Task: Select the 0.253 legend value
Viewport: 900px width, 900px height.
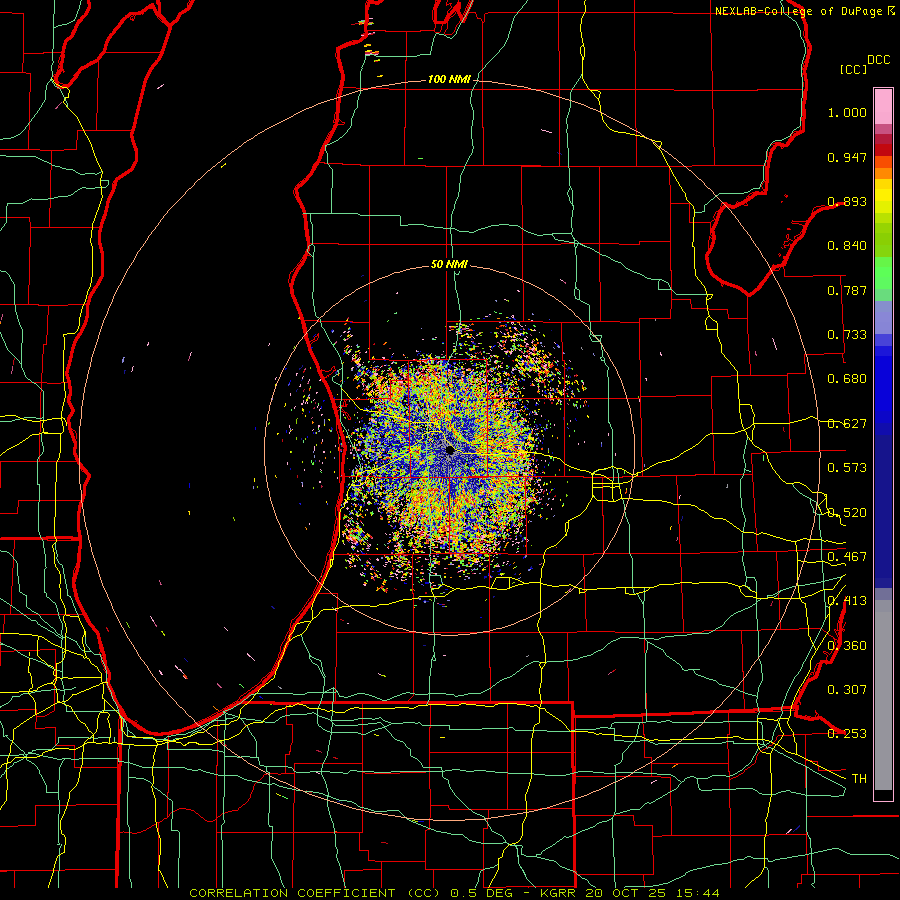Action: coord(847,734)
